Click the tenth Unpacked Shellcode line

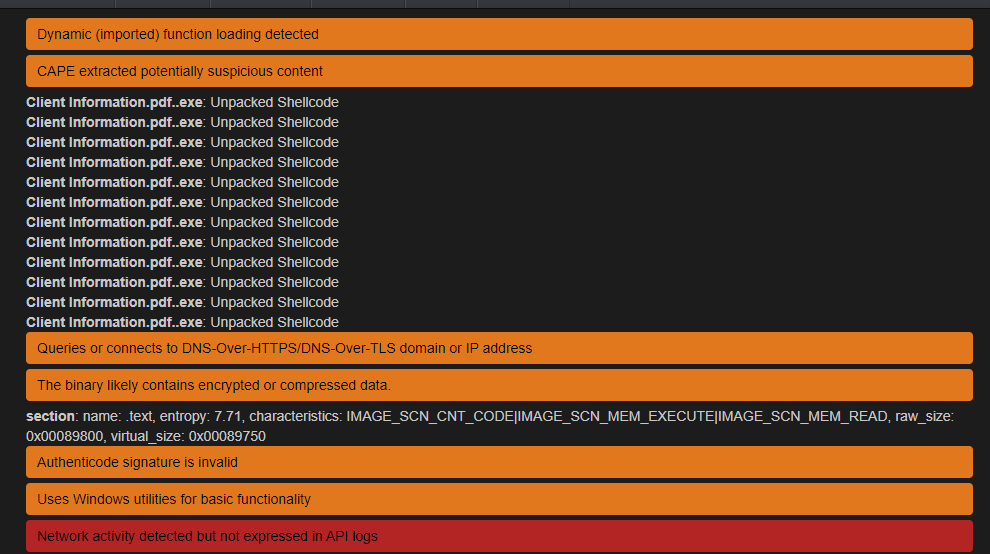(x=182, y=282)
